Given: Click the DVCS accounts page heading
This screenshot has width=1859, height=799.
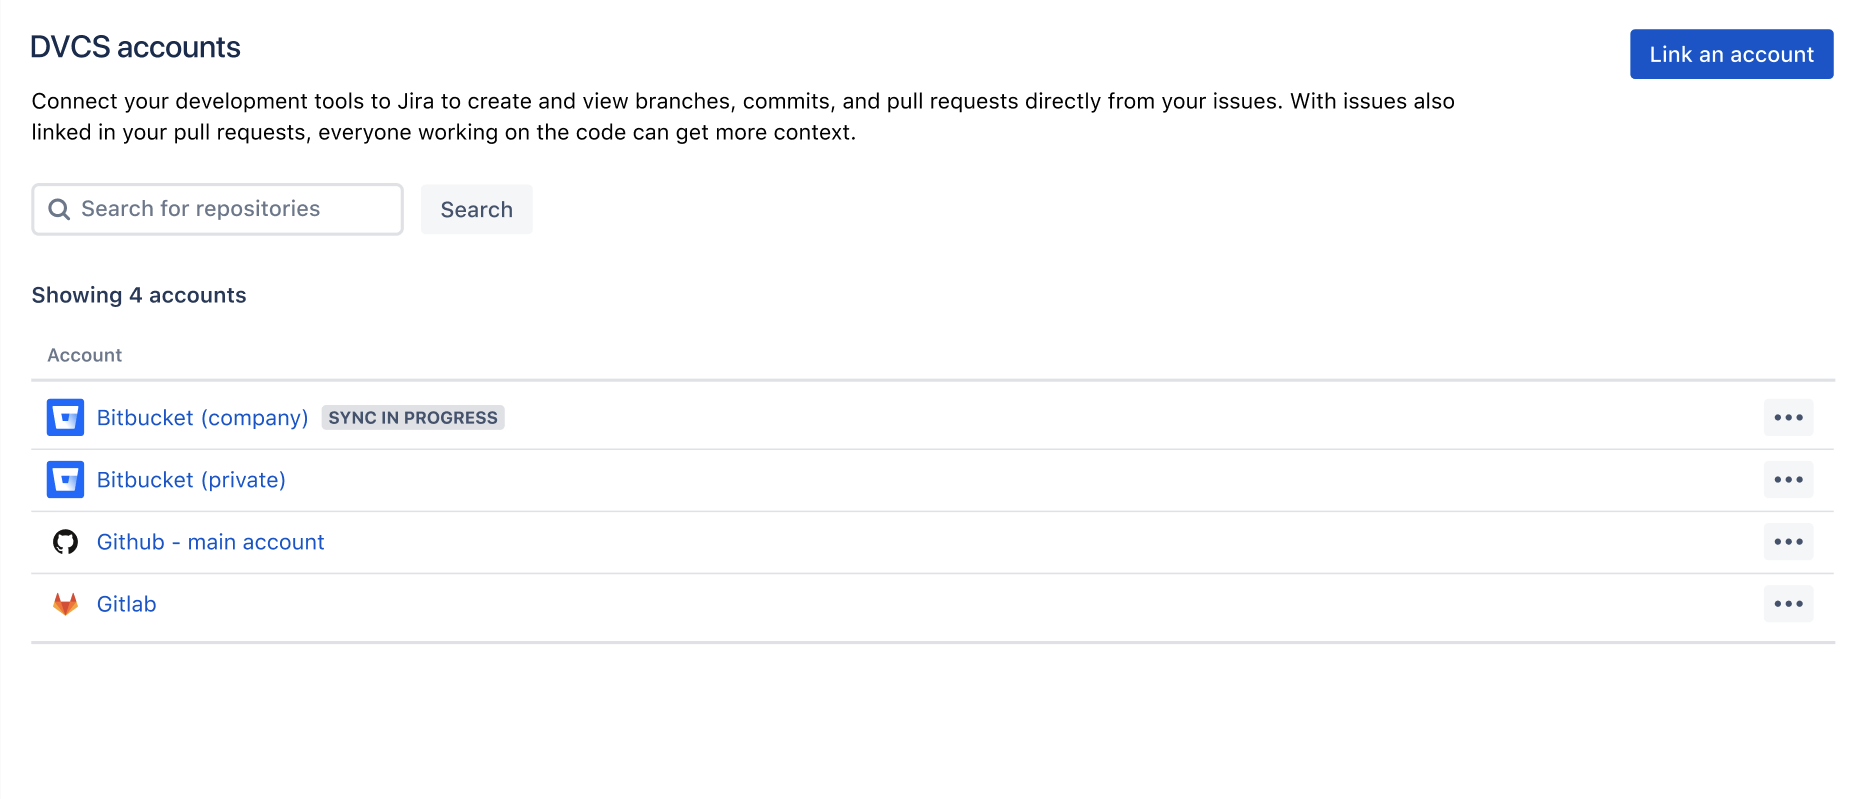Looking at the screenshot, I should (x=135, y=47).
